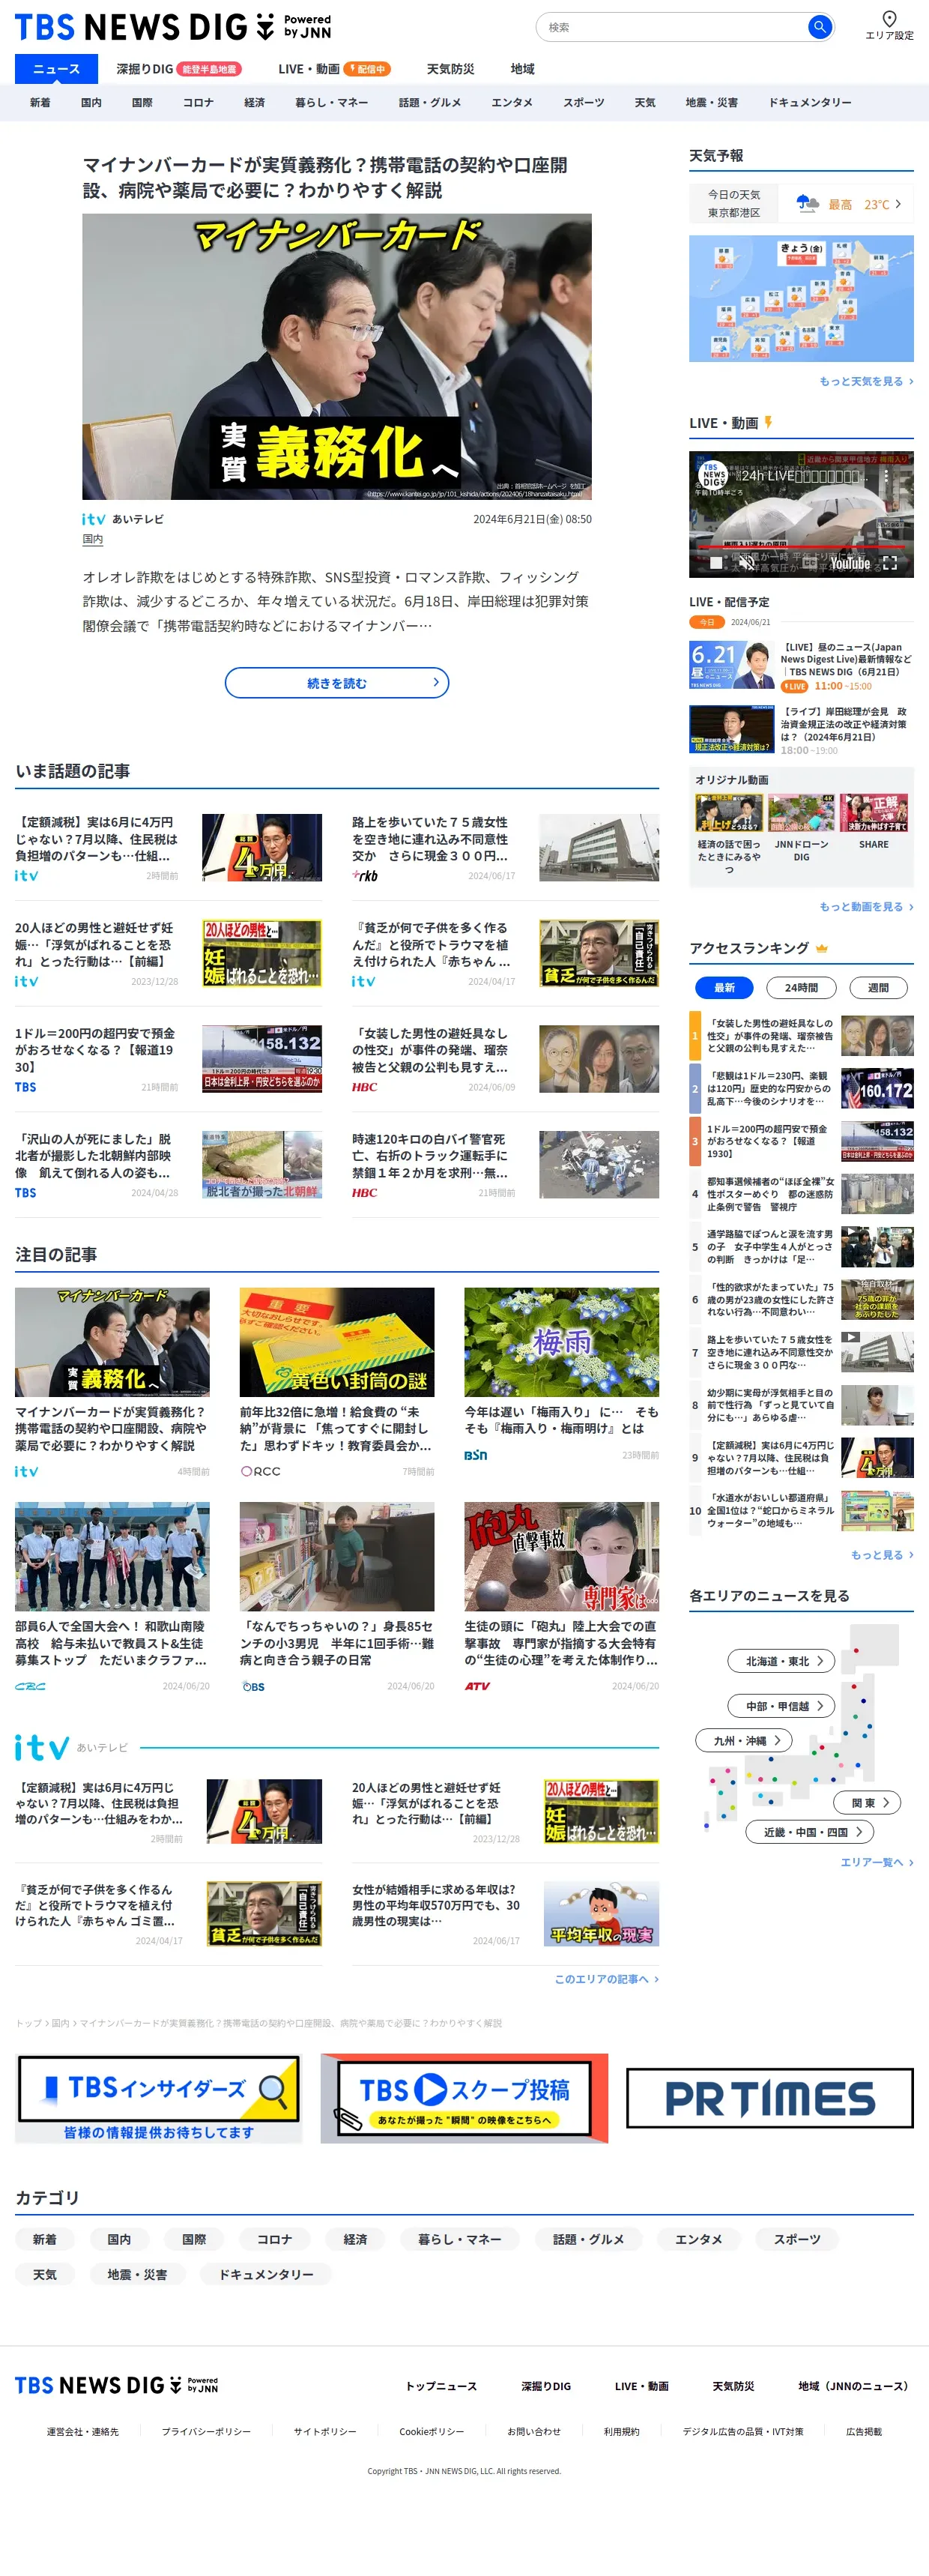The image size is (929, 2576).
Task: Open the 梅雨 hydrangea featured article
Action: (561, 1374)
